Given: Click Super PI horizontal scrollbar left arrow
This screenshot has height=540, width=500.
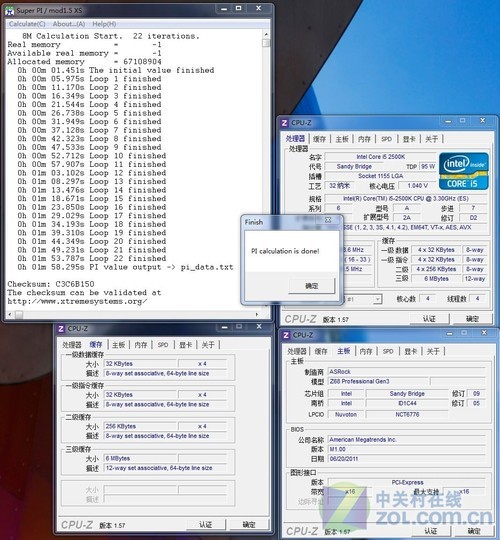Looking at the screenshot, I should point(10,314).
